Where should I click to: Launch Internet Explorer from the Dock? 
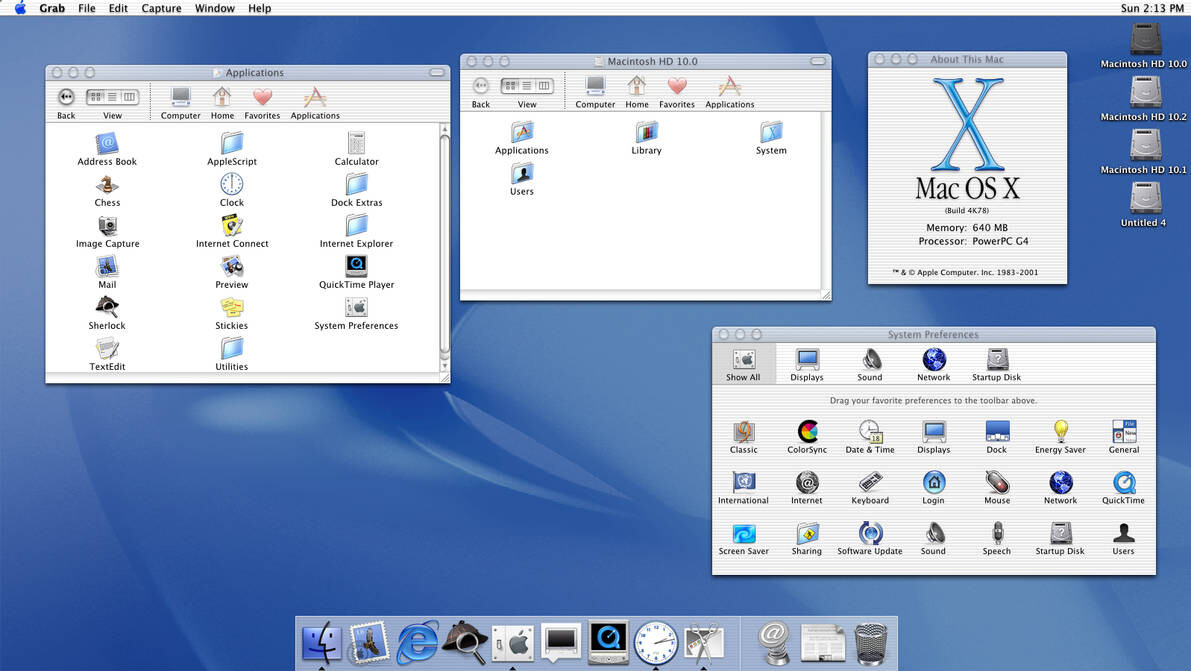(417, 642)
